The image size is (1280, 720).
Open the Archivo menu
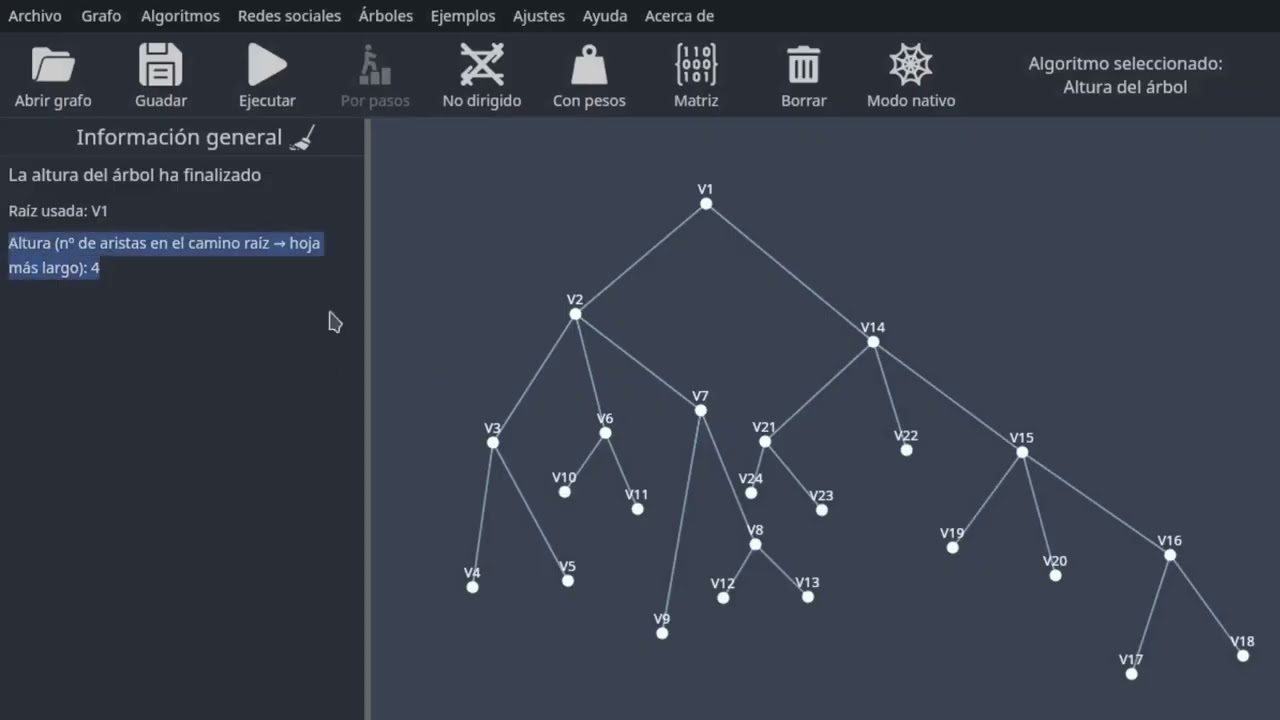(x=35, y=16)
